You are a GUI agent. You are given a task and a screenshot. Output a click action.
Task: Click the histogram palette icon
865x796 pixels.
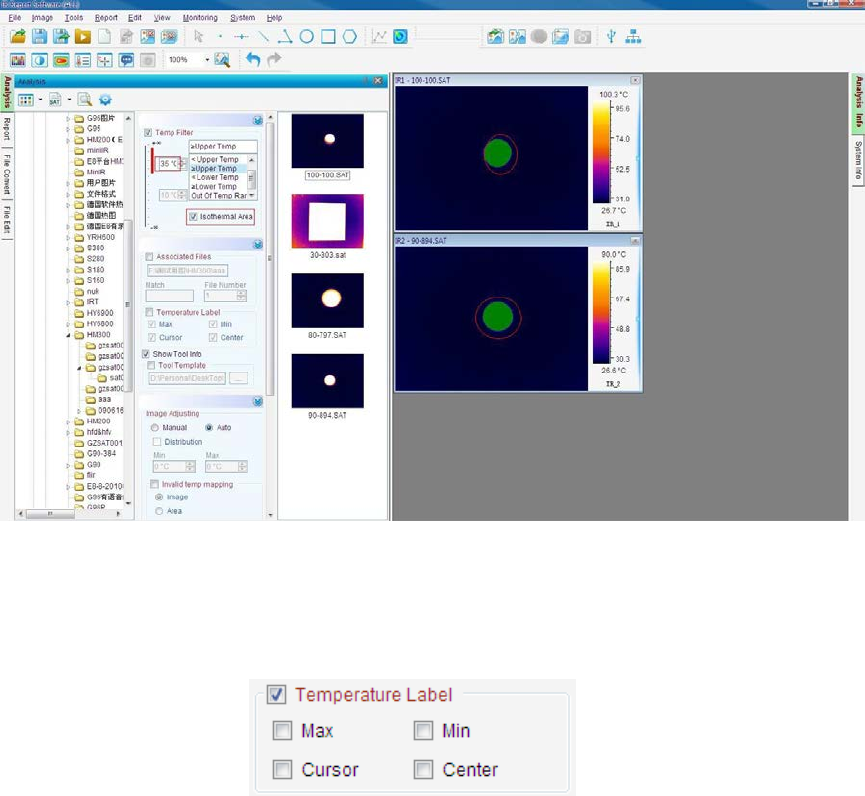click(x=18, y=60)
